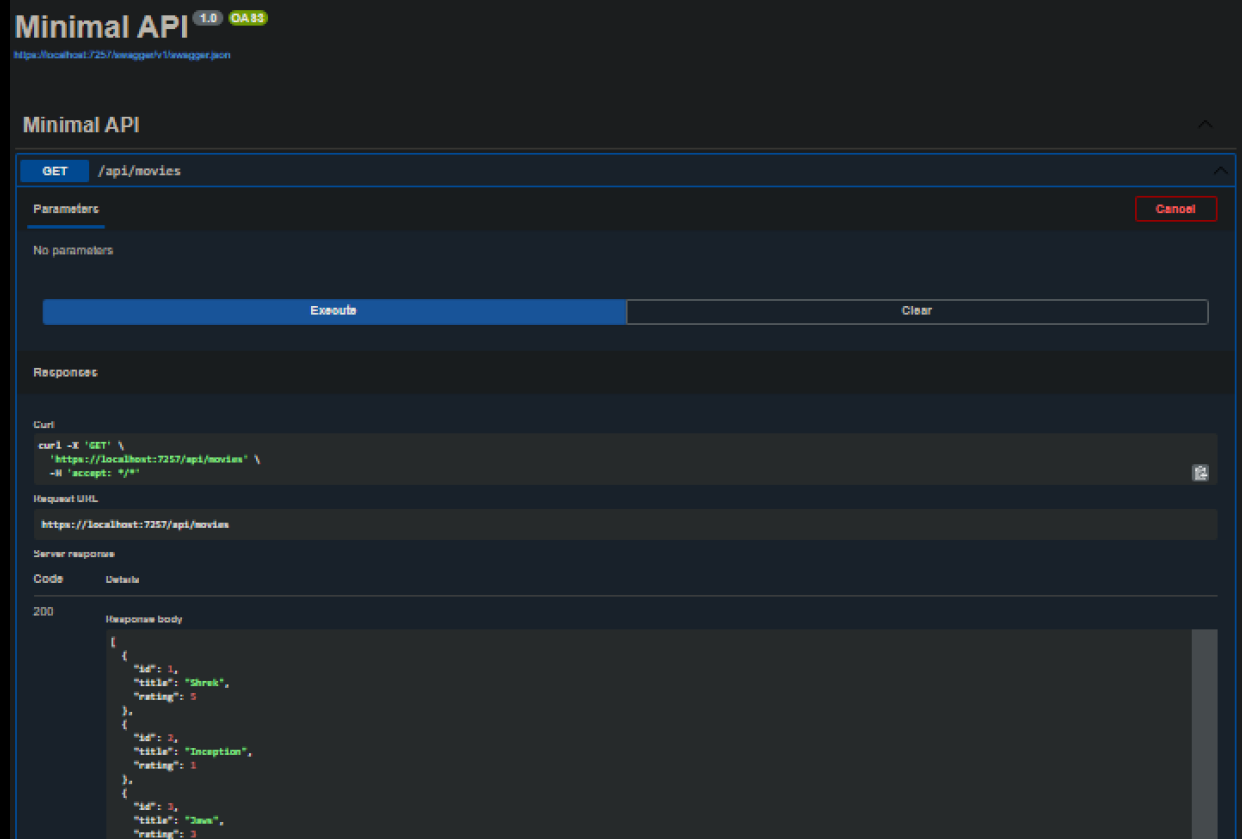Viewport: 1242px width, 839px height.
Task: Click the OAS3 badge
Action: click(247, 18)
